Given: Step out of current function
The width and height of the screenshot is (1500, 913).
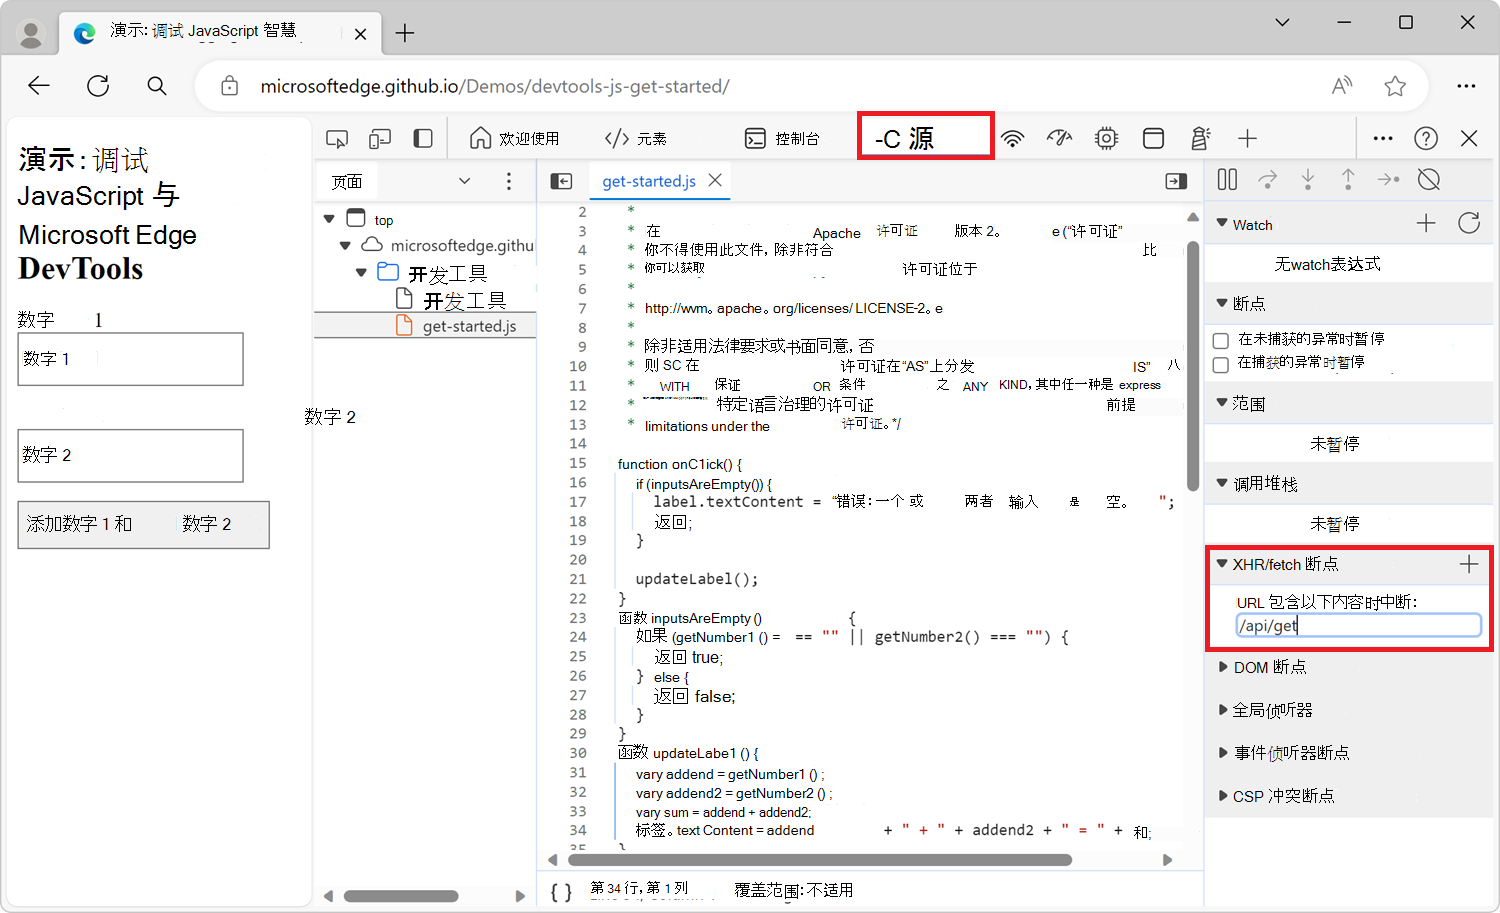Looking at the screenshot, I should tap(1348, 179).
